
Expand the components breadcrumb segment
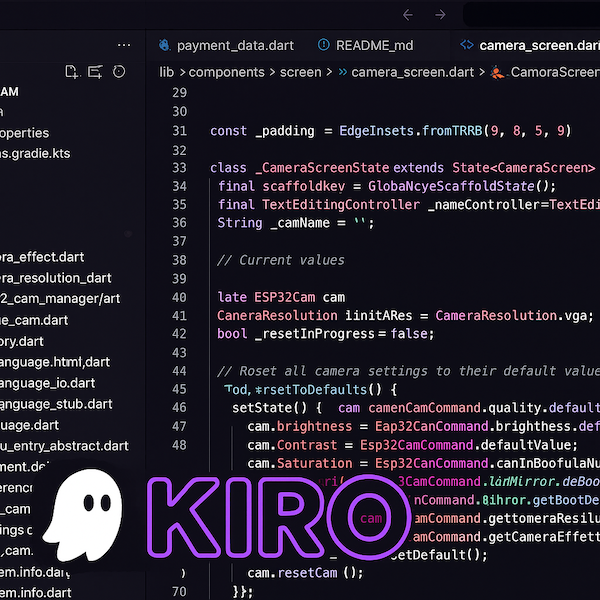(x=226, y=72)
